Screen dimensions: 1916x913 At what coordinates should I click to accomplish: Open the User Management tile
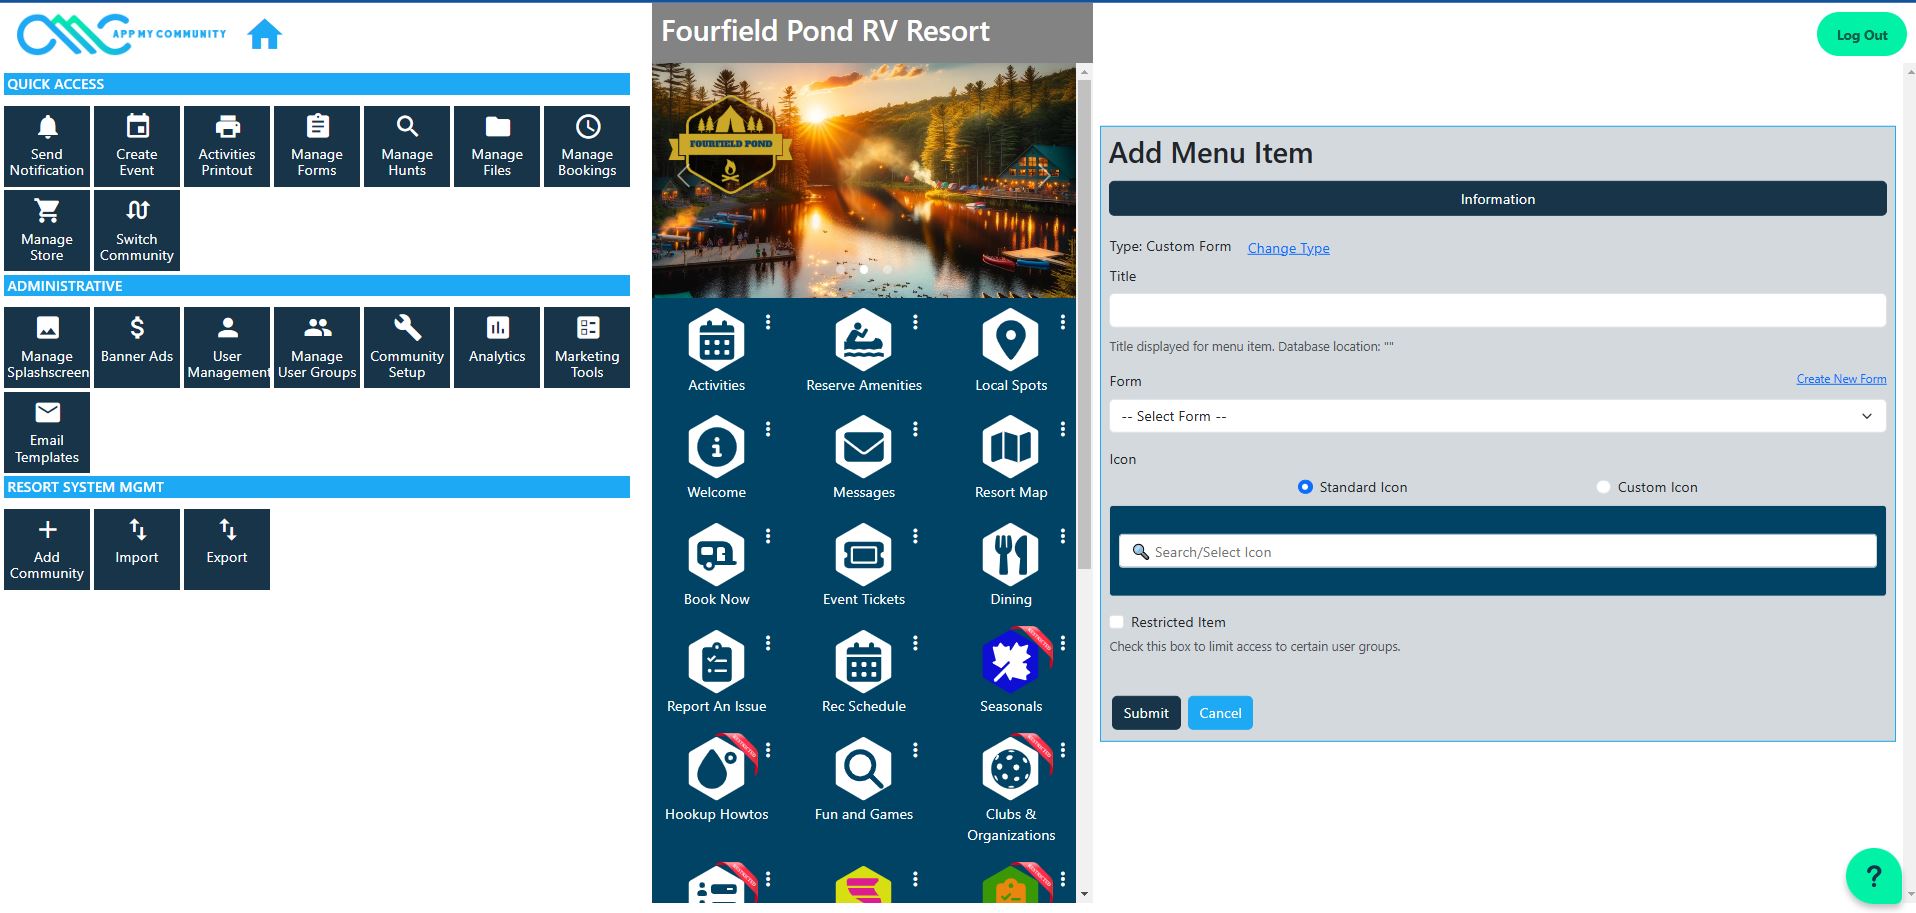click(227, 347)
